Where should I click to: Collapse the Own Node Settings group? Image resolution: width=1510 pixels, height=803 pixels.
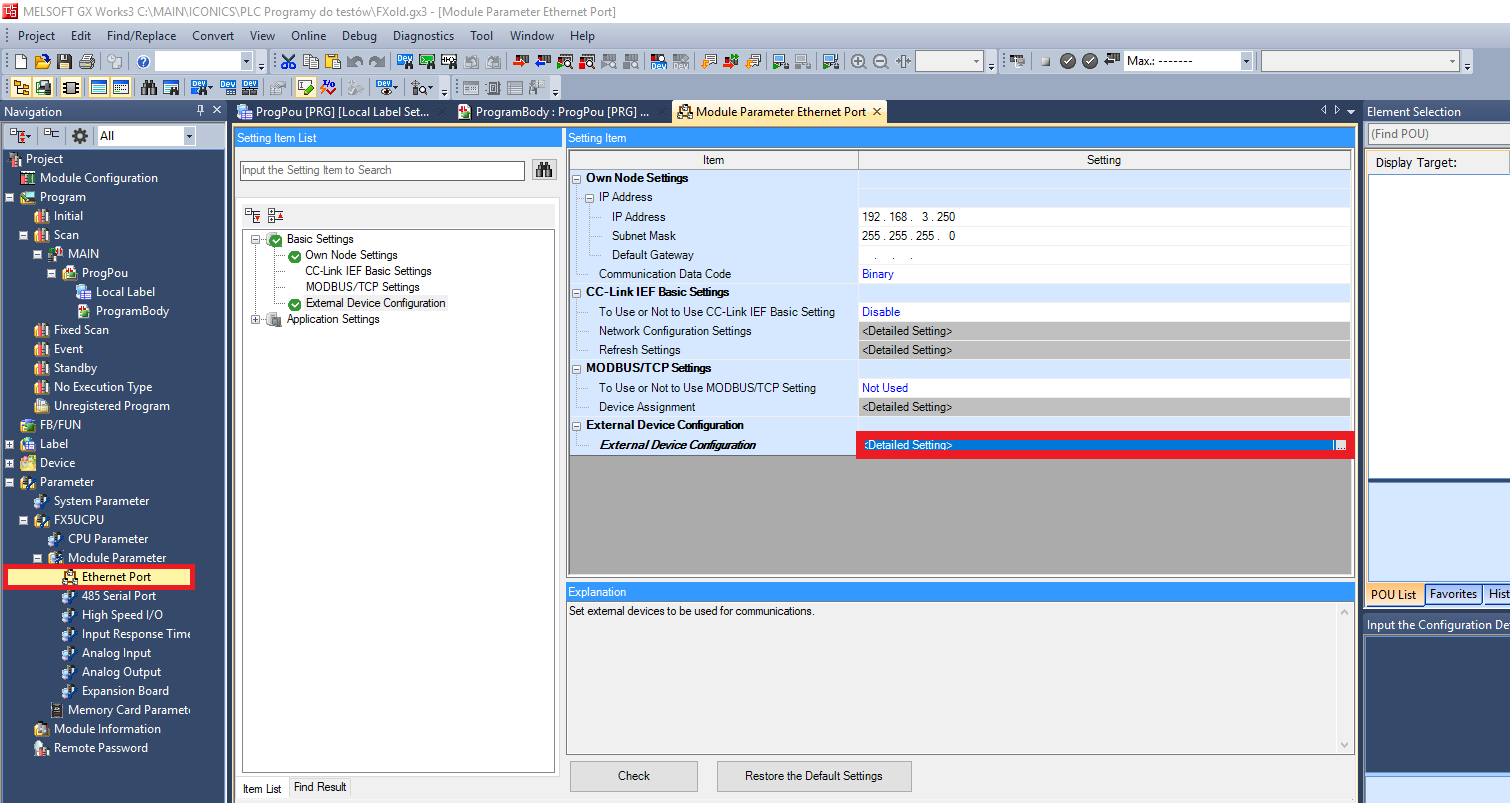577,178
